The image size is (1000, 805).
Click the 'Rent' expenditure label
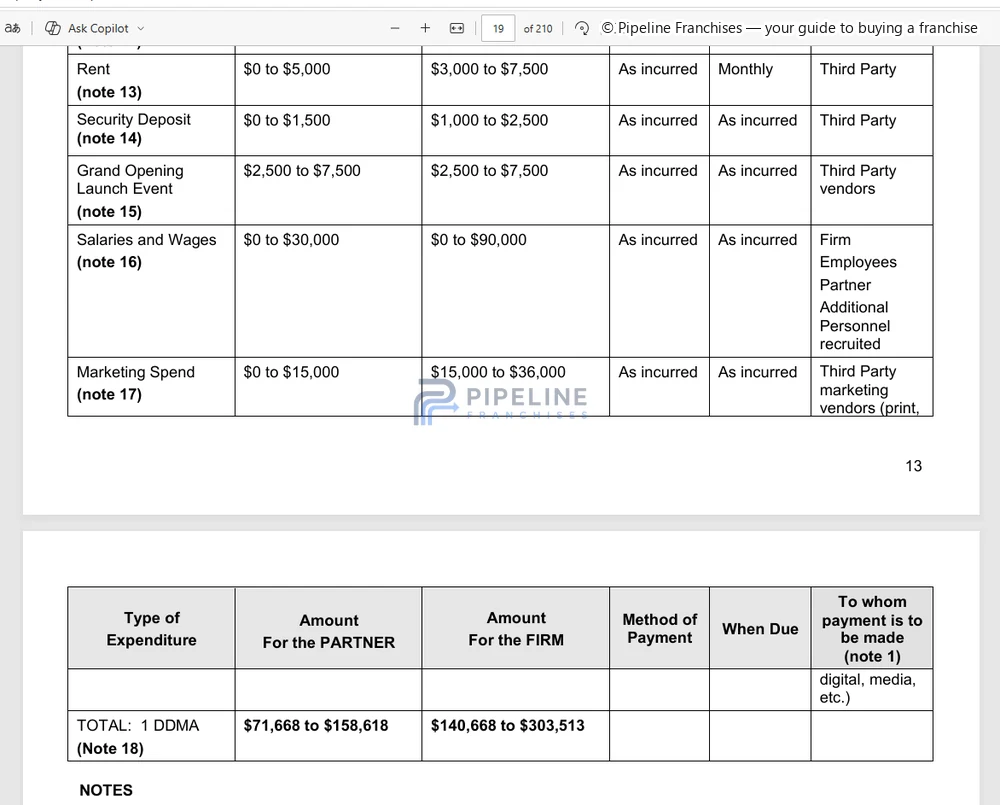point(93,69)
